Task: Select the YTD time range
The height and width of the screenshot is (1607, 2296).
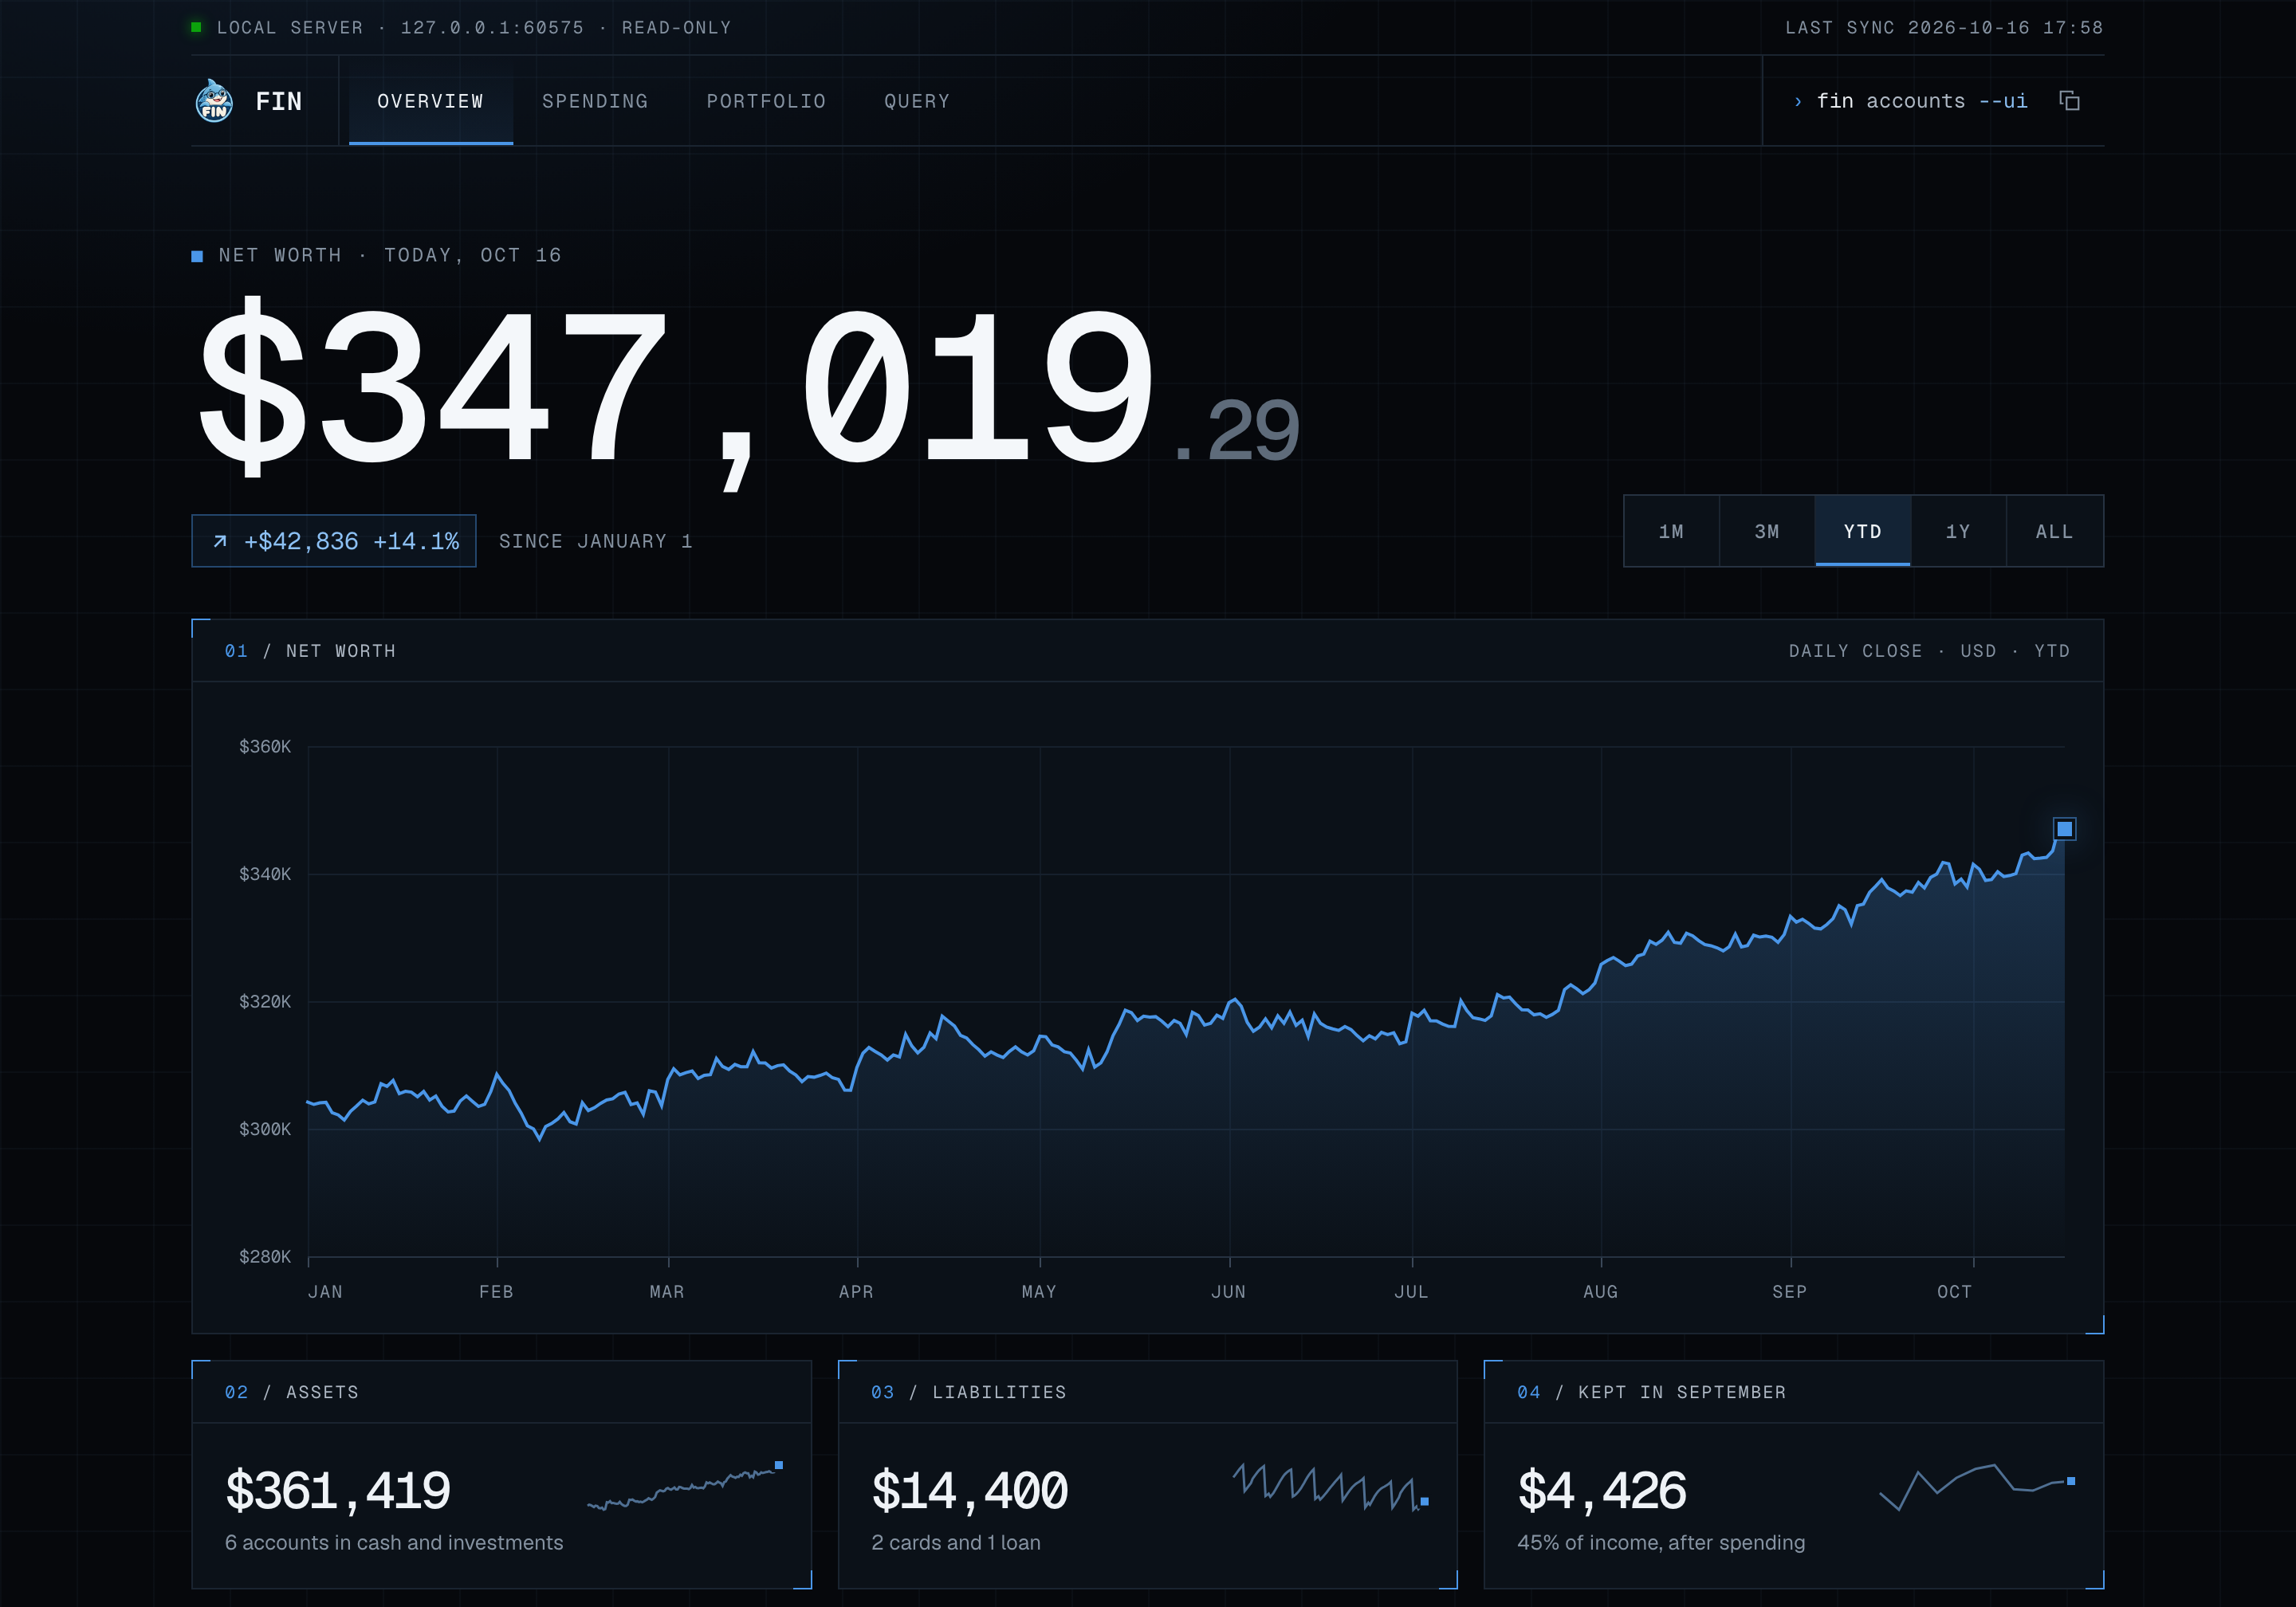Action: point(1862,531)
